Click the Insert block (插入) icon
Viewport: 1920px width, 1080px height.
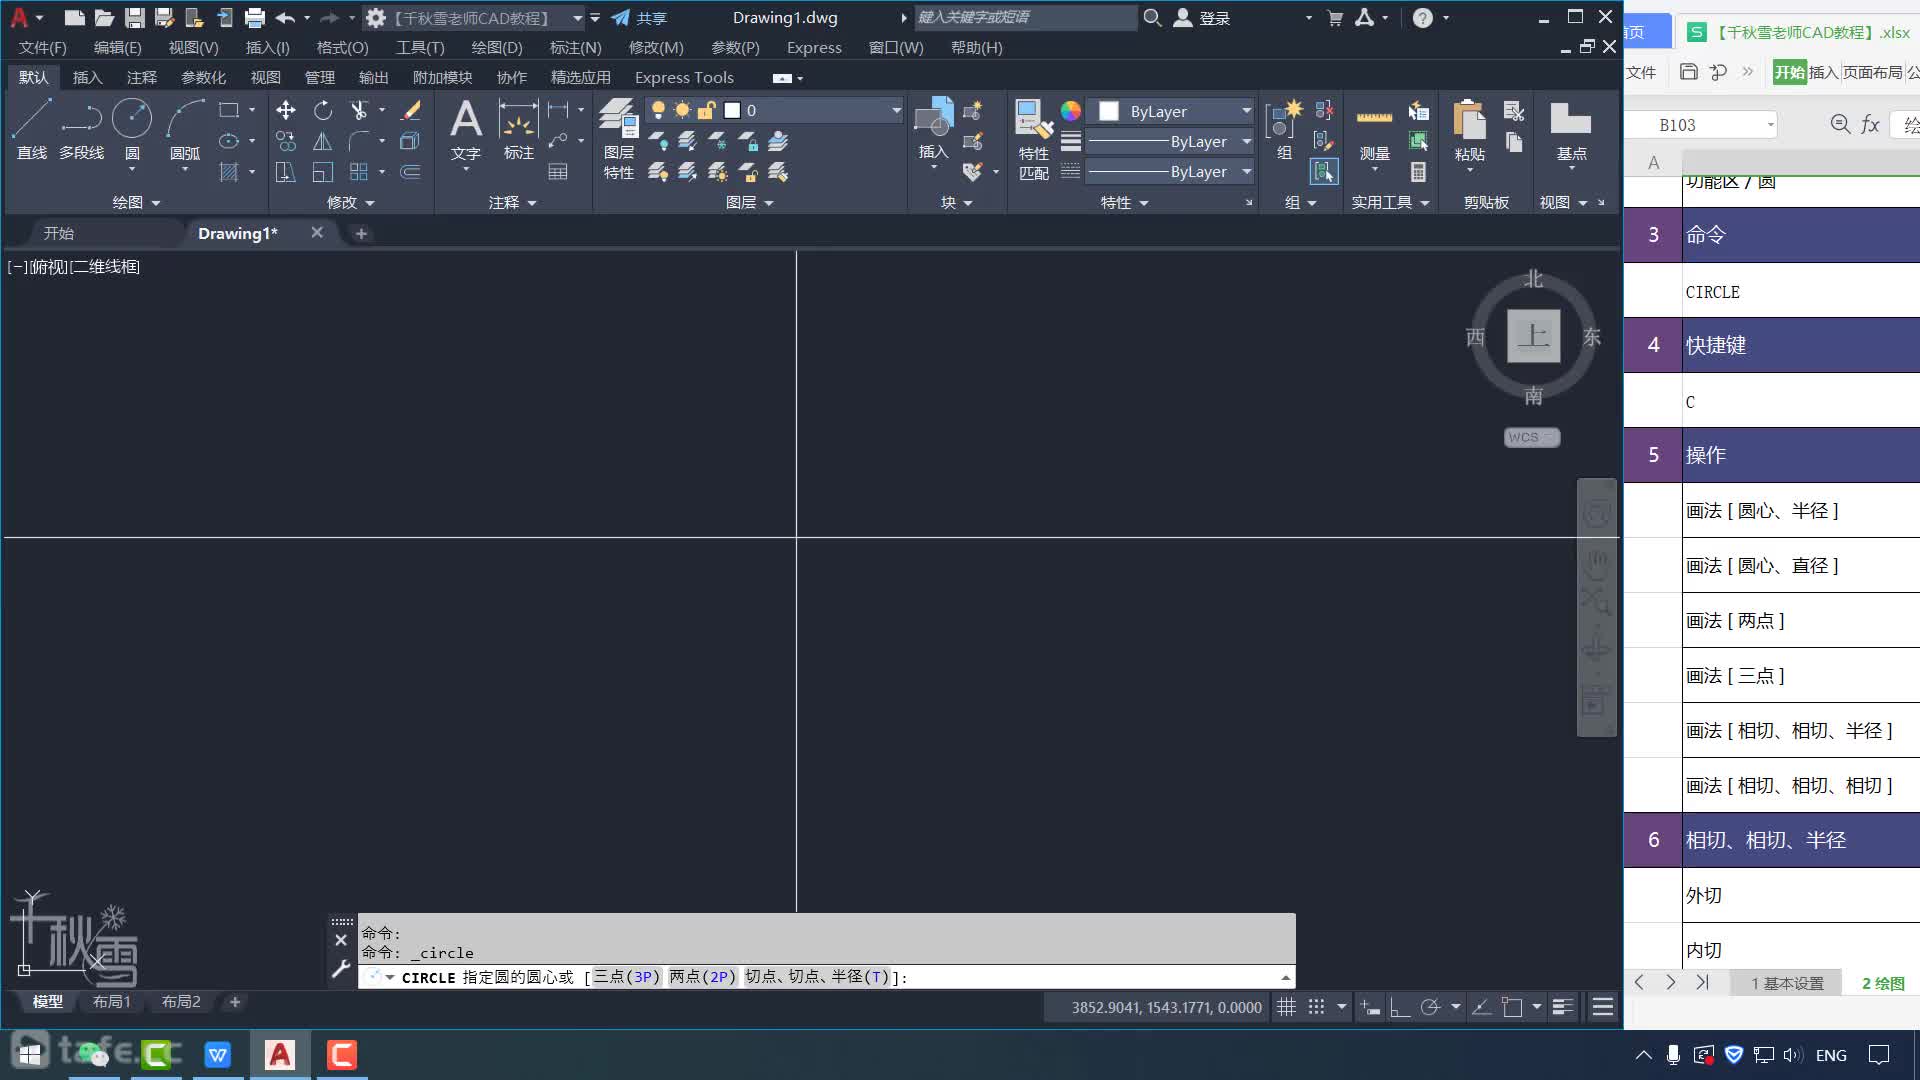[933, 128]
